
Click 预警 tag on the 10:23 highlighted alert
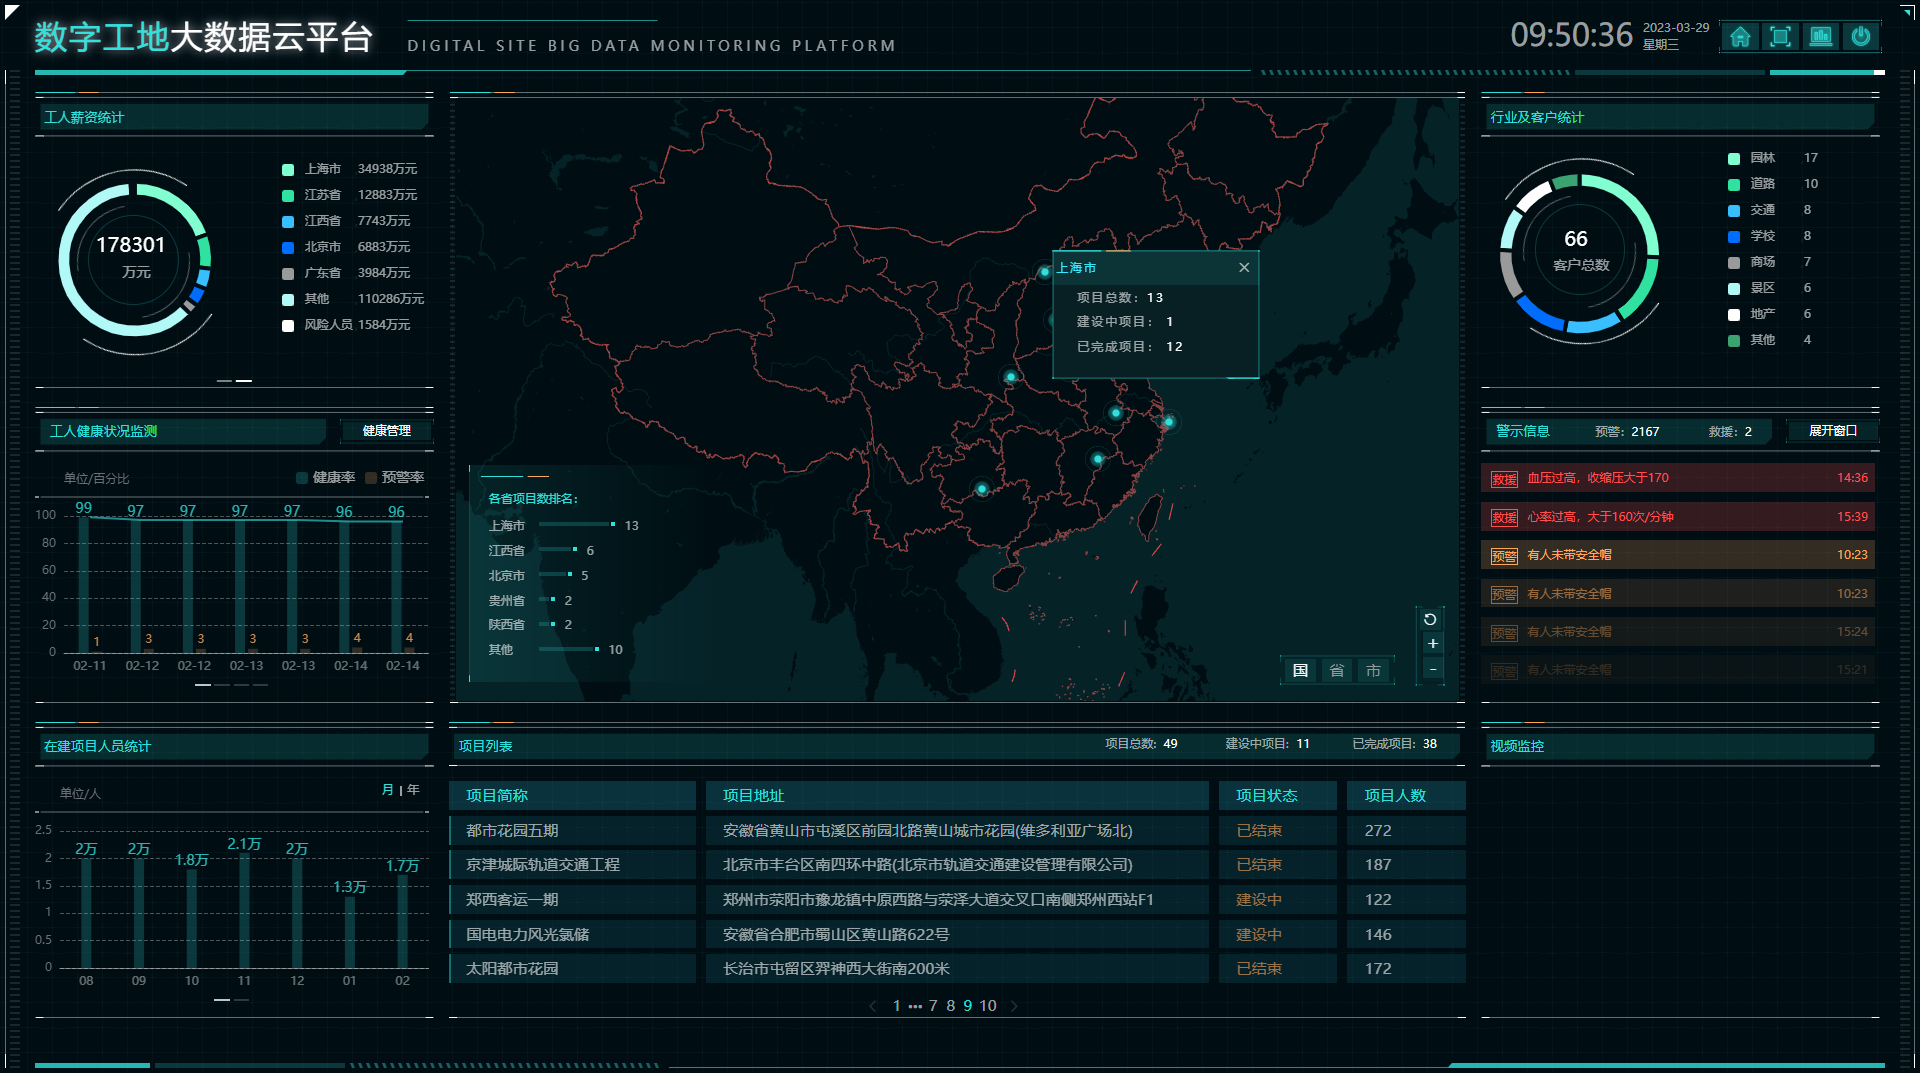tap(1504, 556)
